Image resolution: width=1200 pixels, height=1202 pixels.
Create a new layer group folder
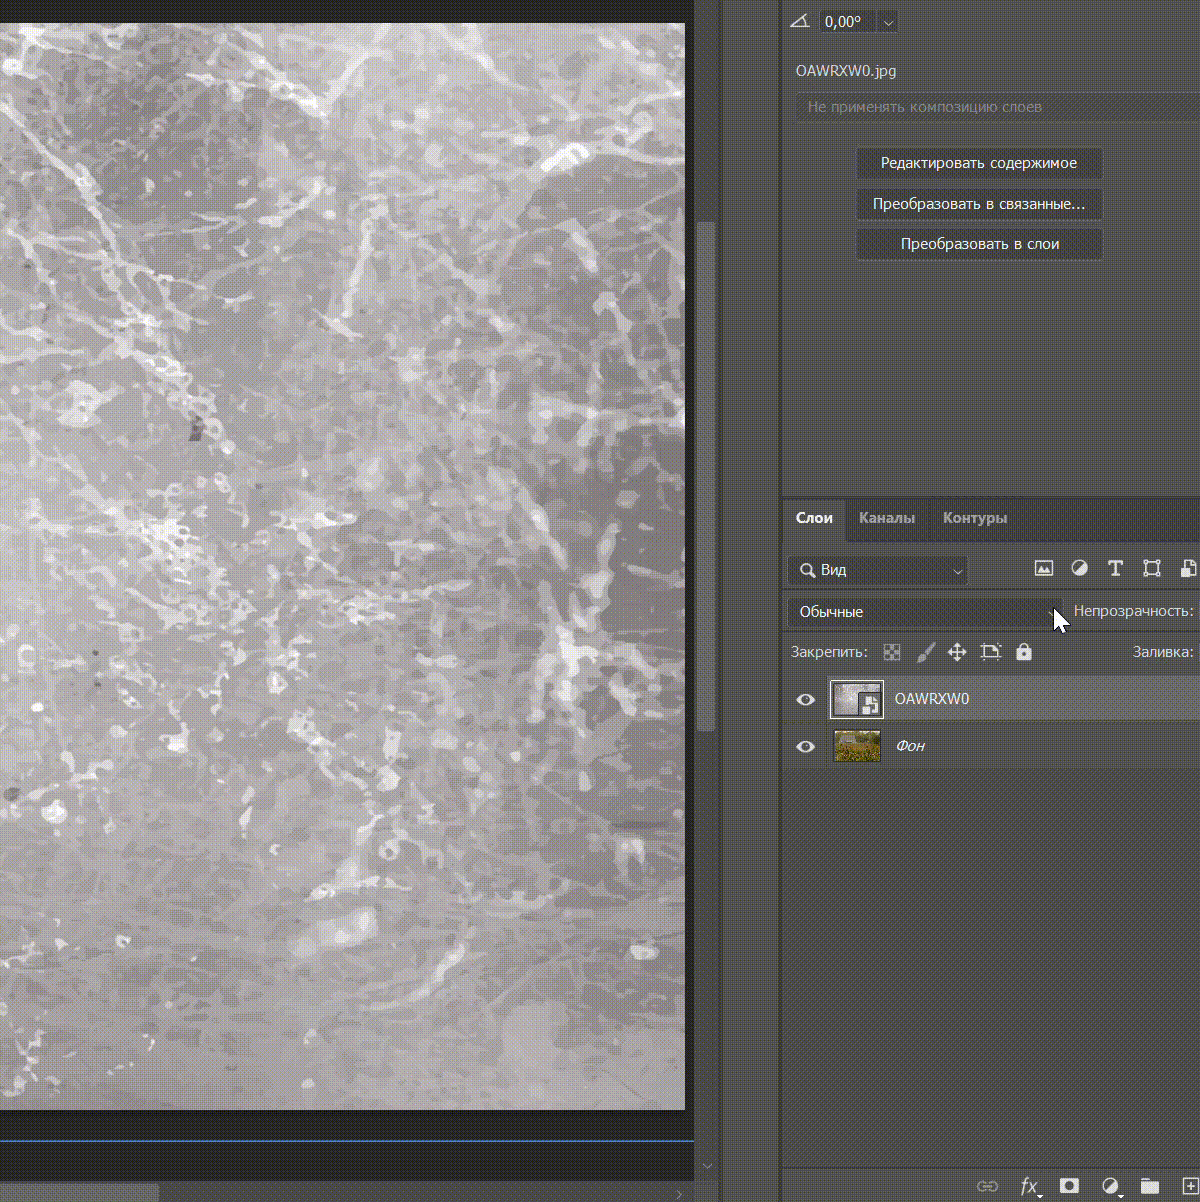(1150, 1186)
